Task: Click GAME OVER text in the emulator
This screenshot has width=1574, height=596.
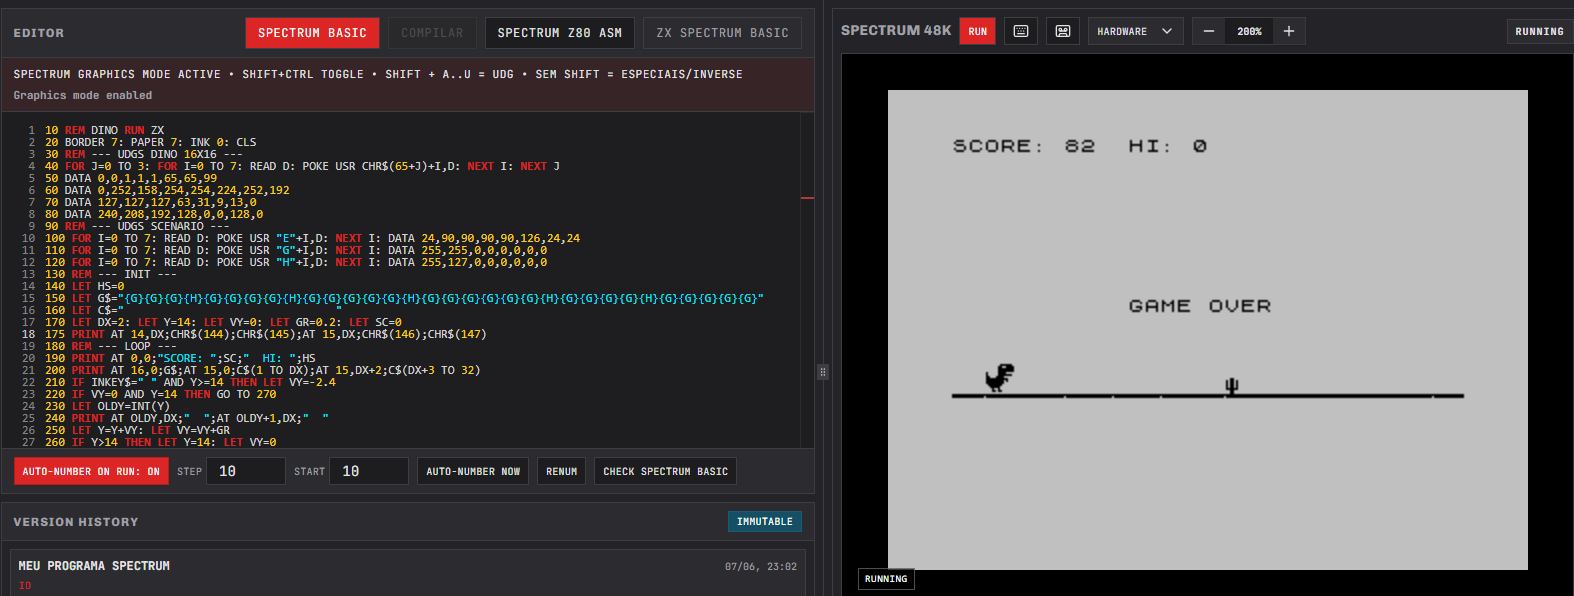Action: (x=1199, y=306)
